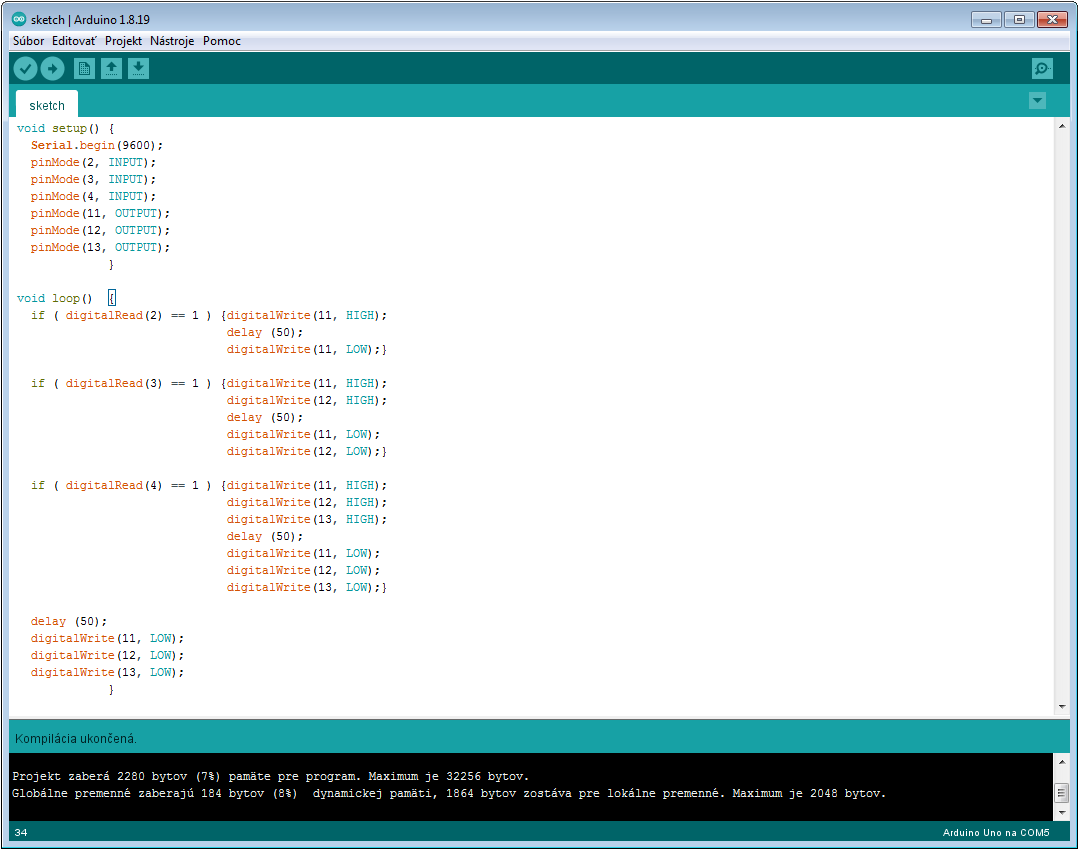The width and height of the screenshot is (1078, 850).
Task: Click the pinMode(2, INPUT) line
Action: pos(94,162)
